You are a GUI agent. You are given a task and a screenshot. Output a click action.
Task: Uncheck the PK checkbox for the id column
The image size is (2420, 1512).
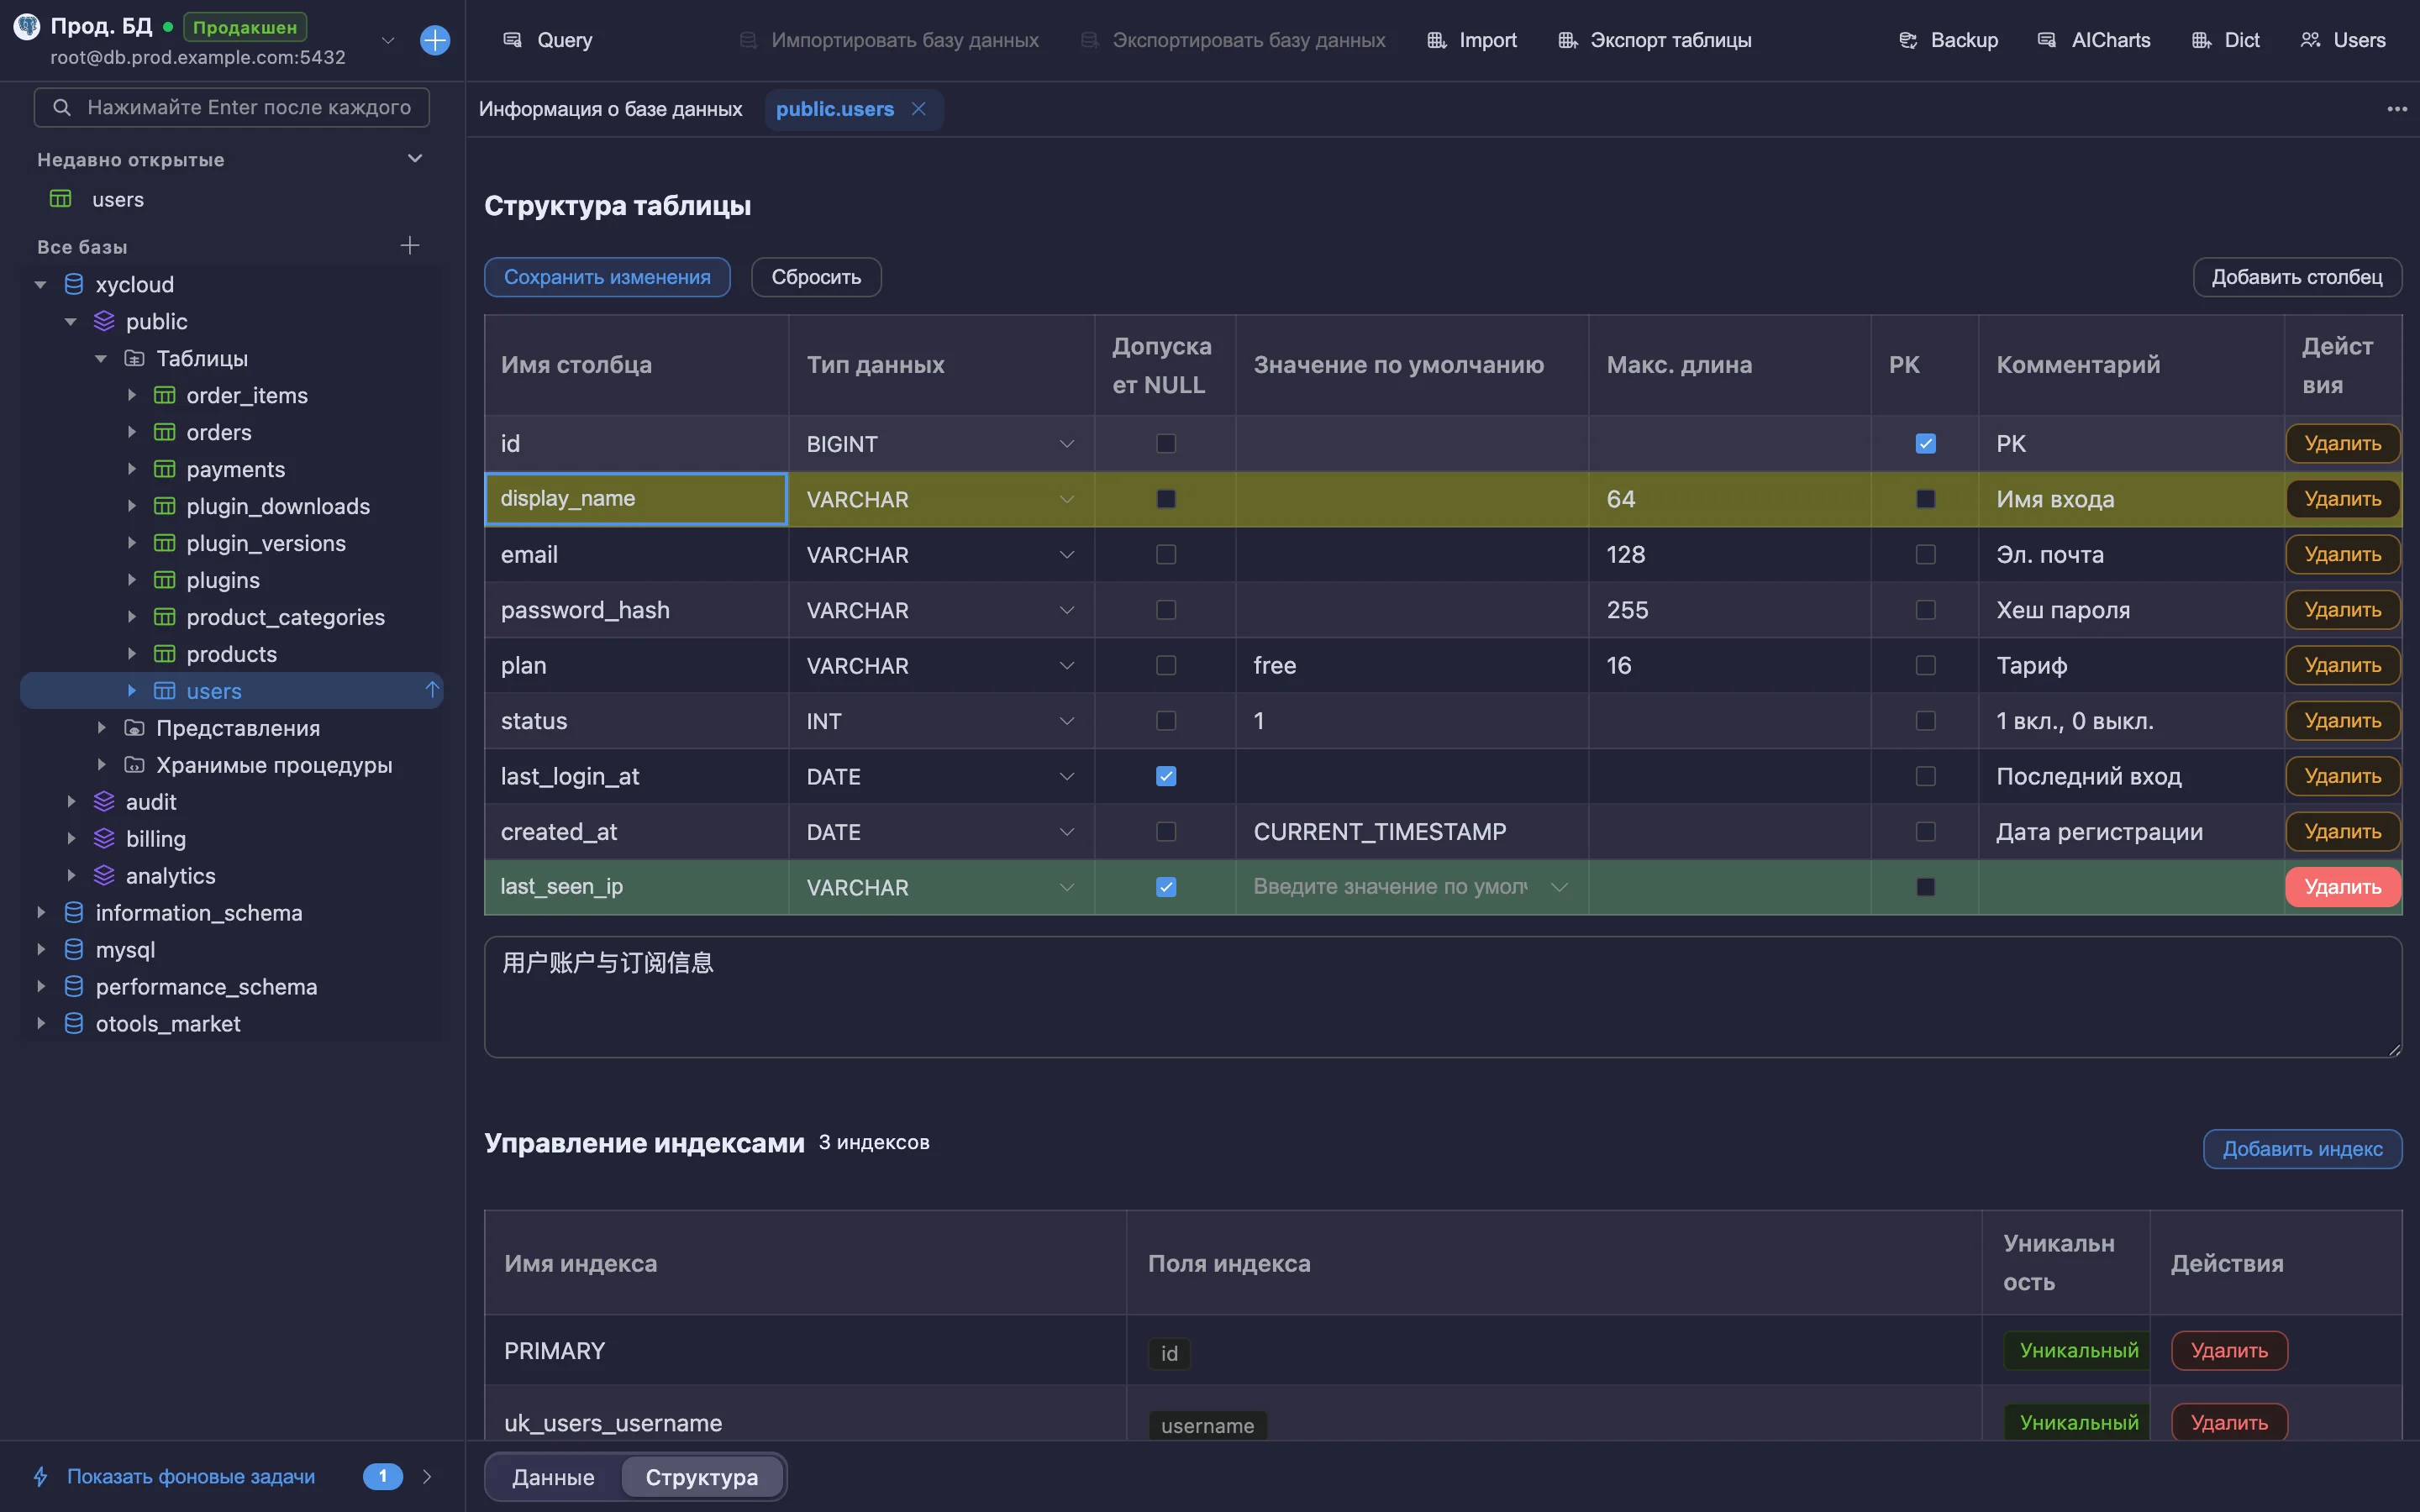click(1925, 443)
